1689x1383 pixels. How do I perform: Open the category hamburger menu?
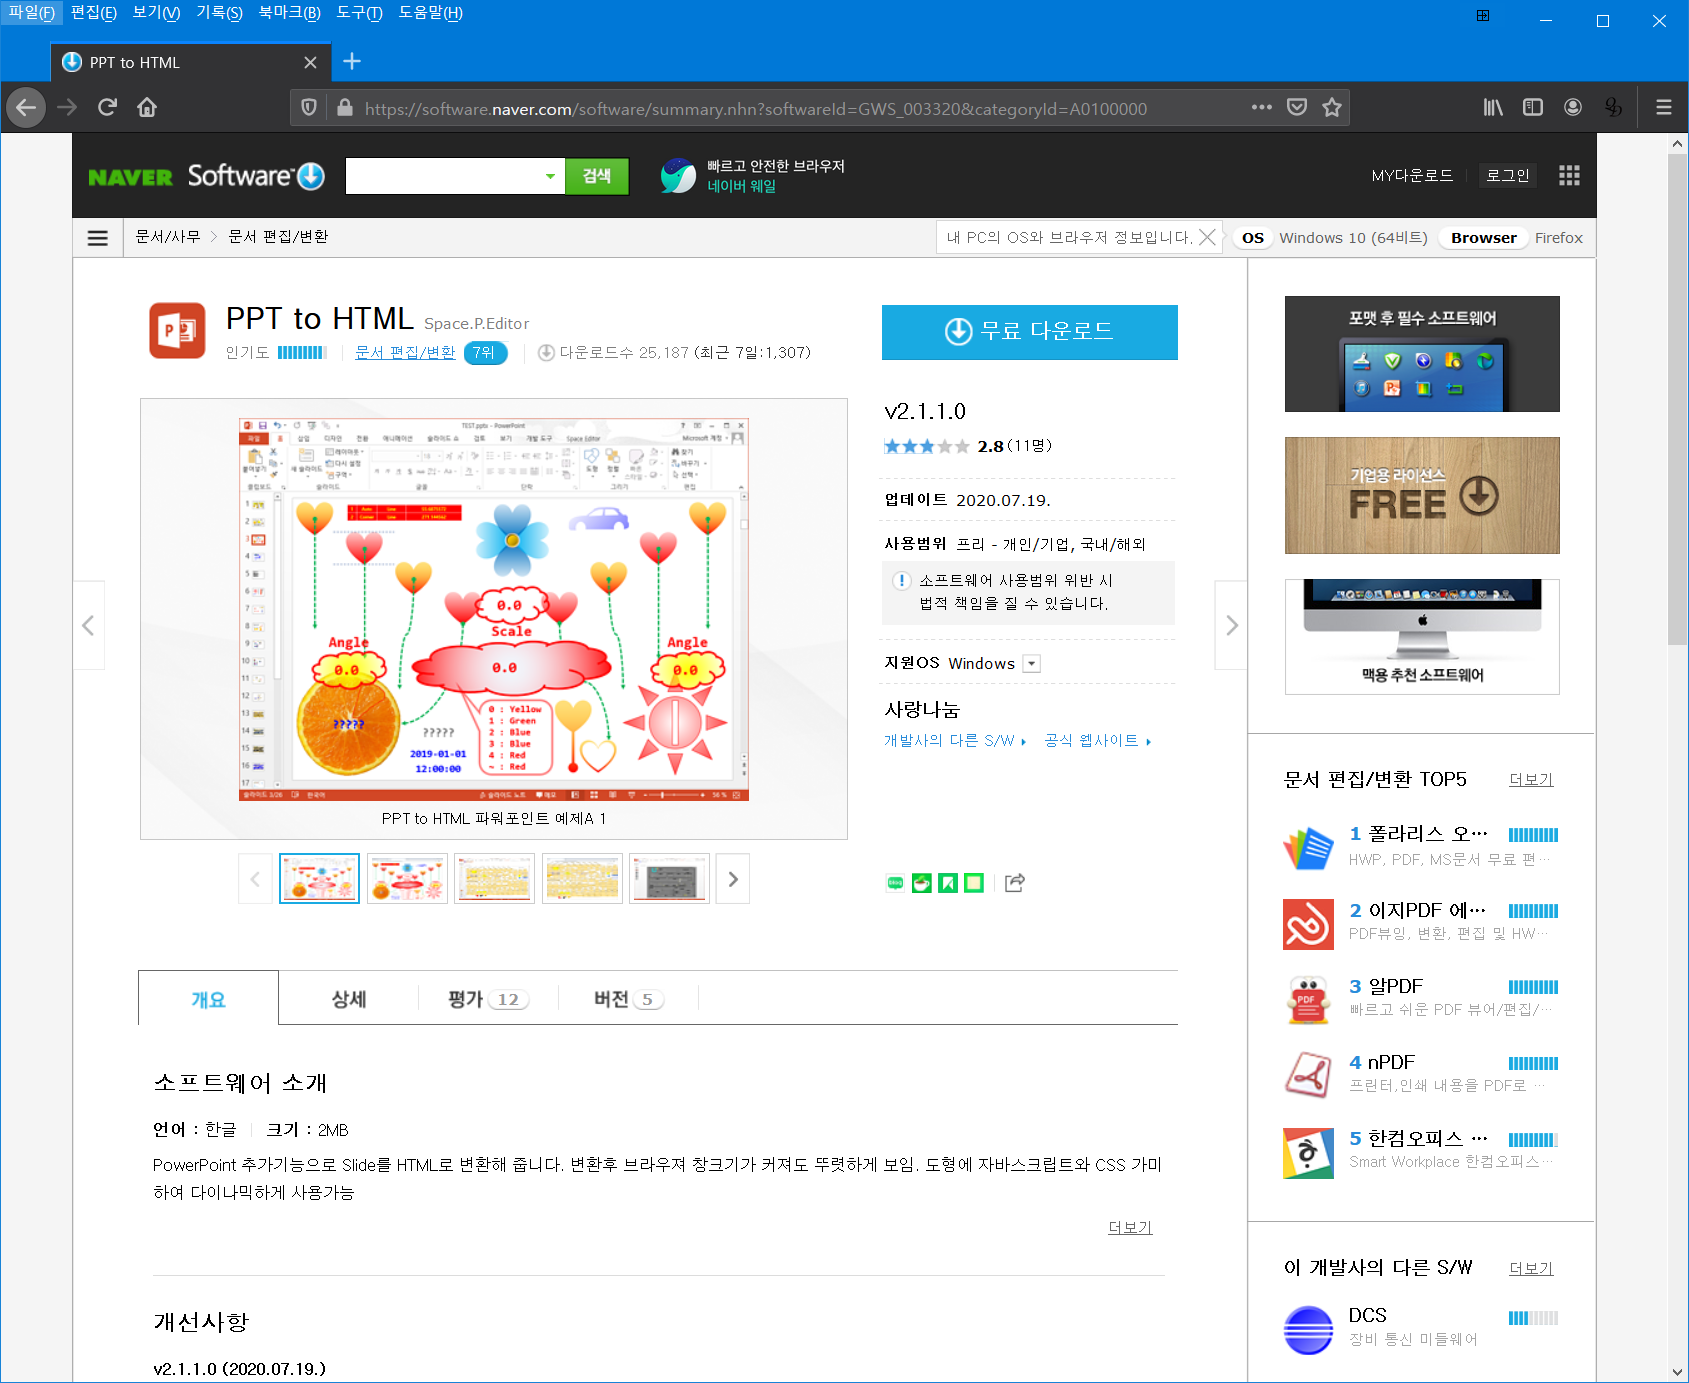[98, 238]
